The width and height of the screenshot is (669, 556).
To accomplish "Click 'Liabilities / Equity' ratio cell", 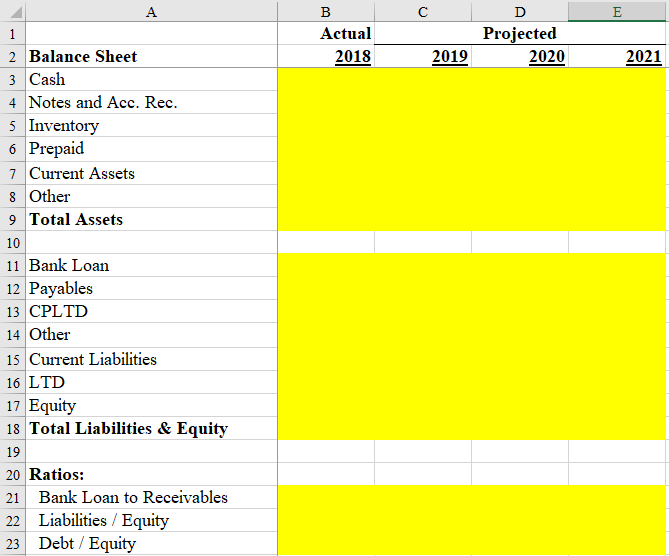I will (151, 521).
